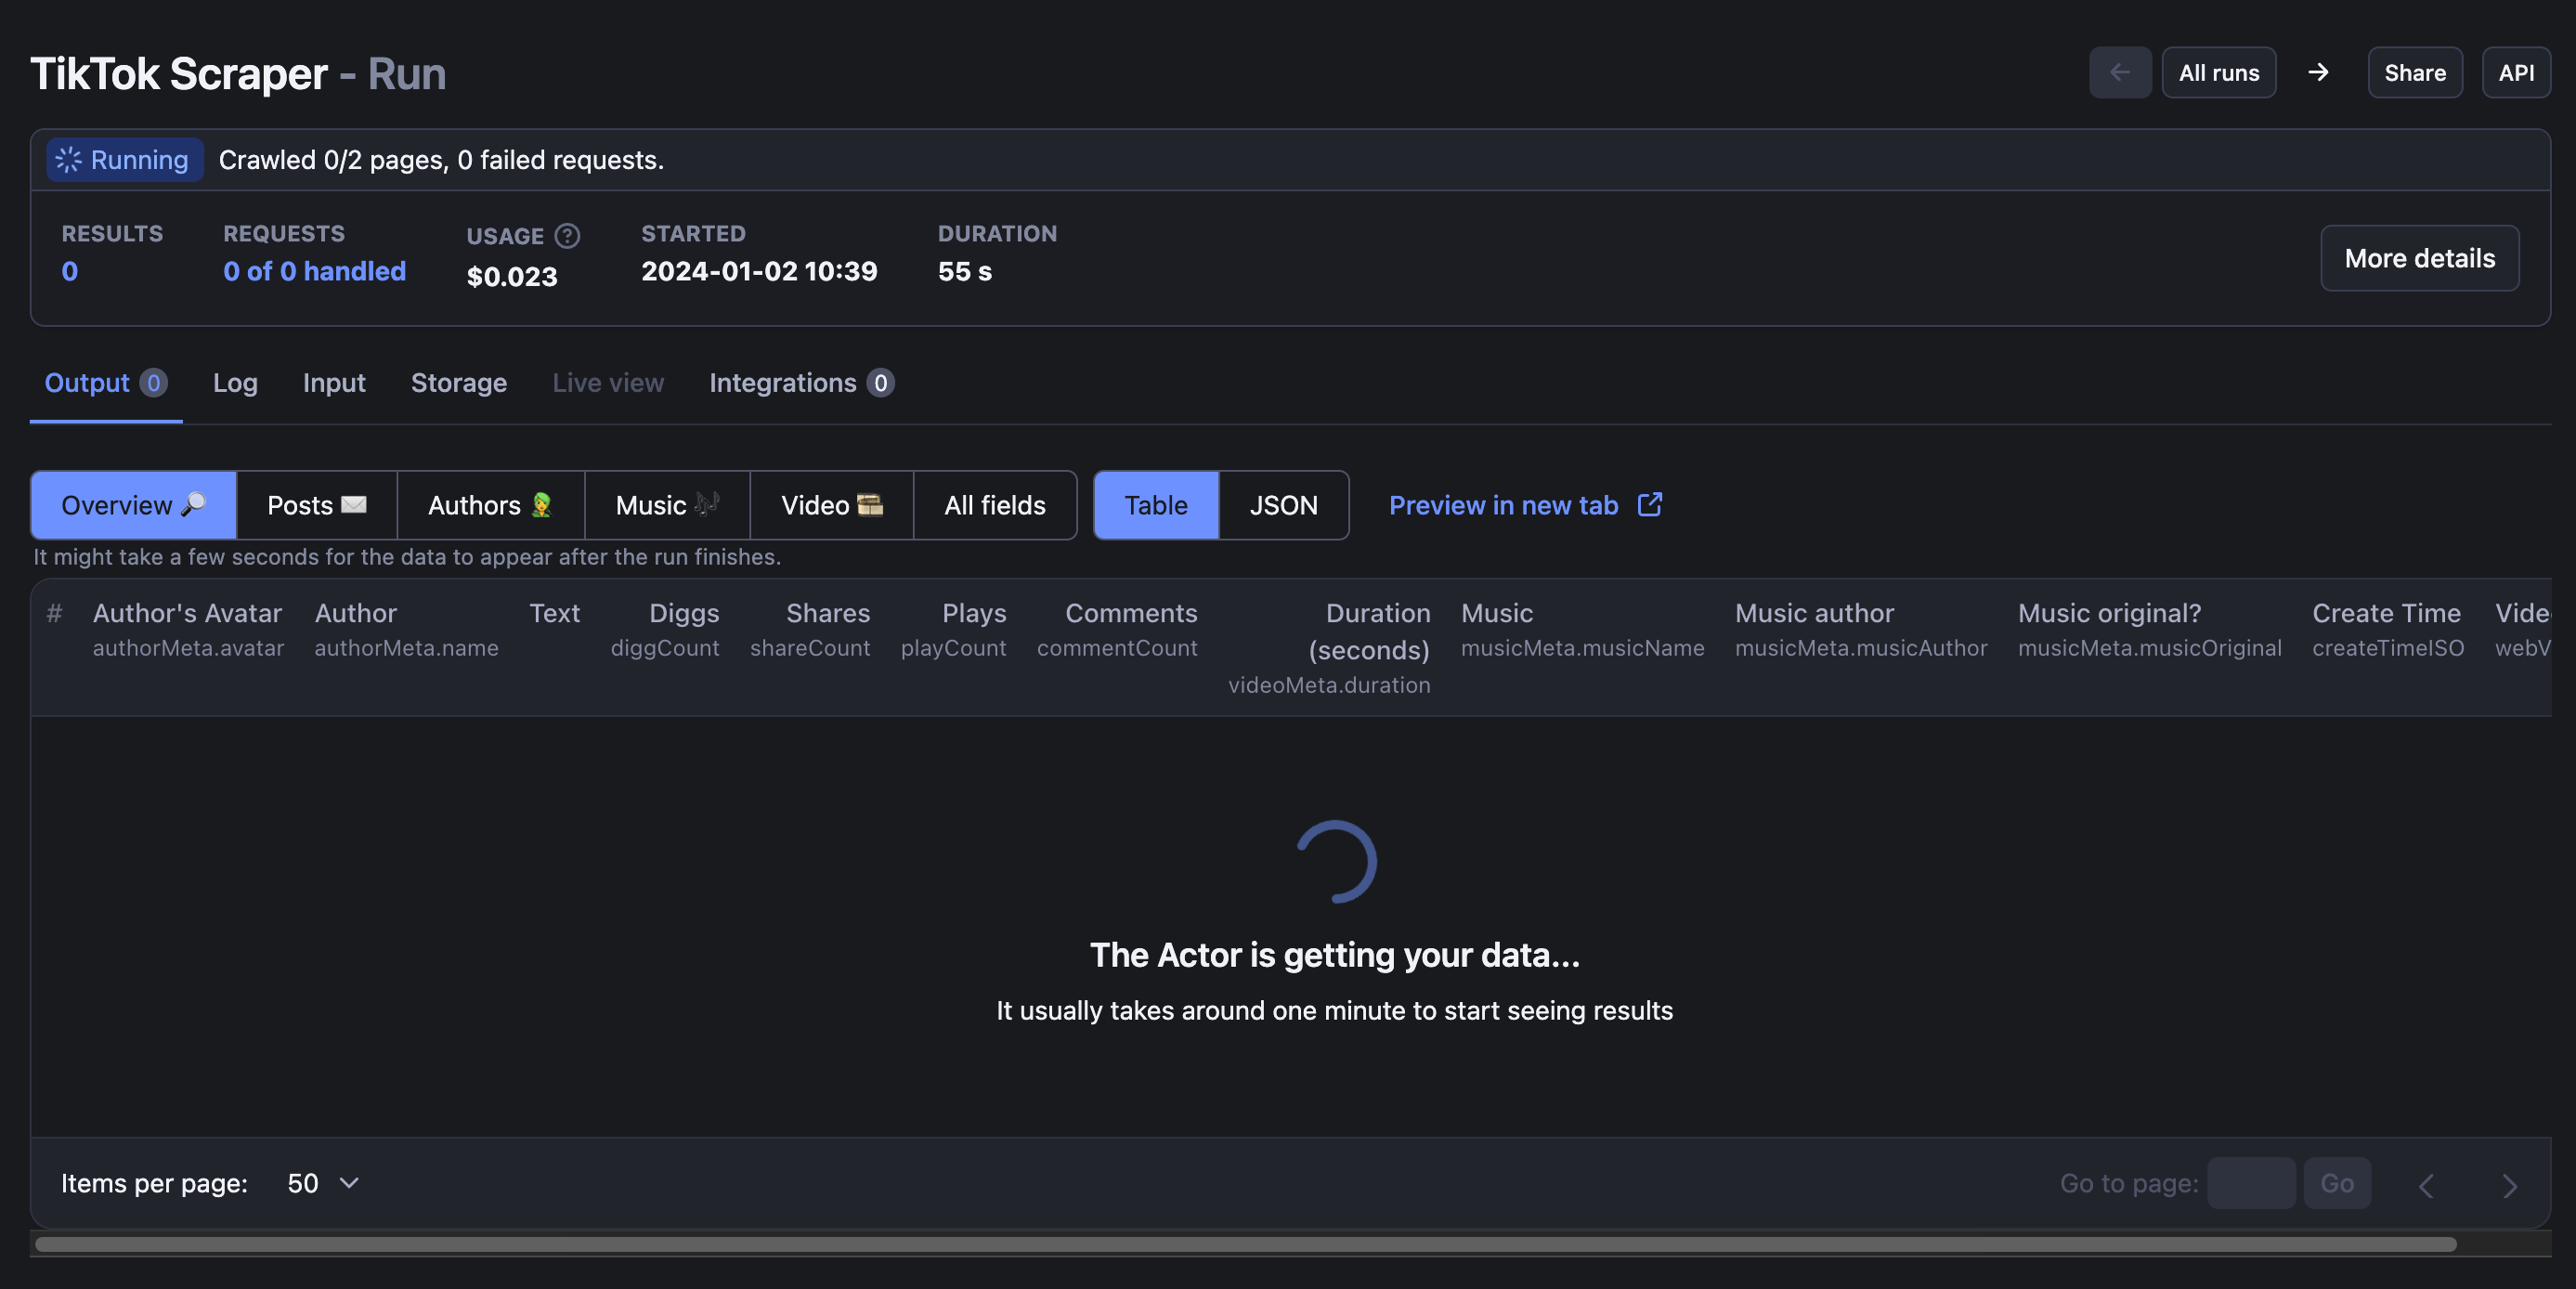Go to next page chevron in pagination
This screenshot has width=2576, height=1289.
coord(2509,1185)
